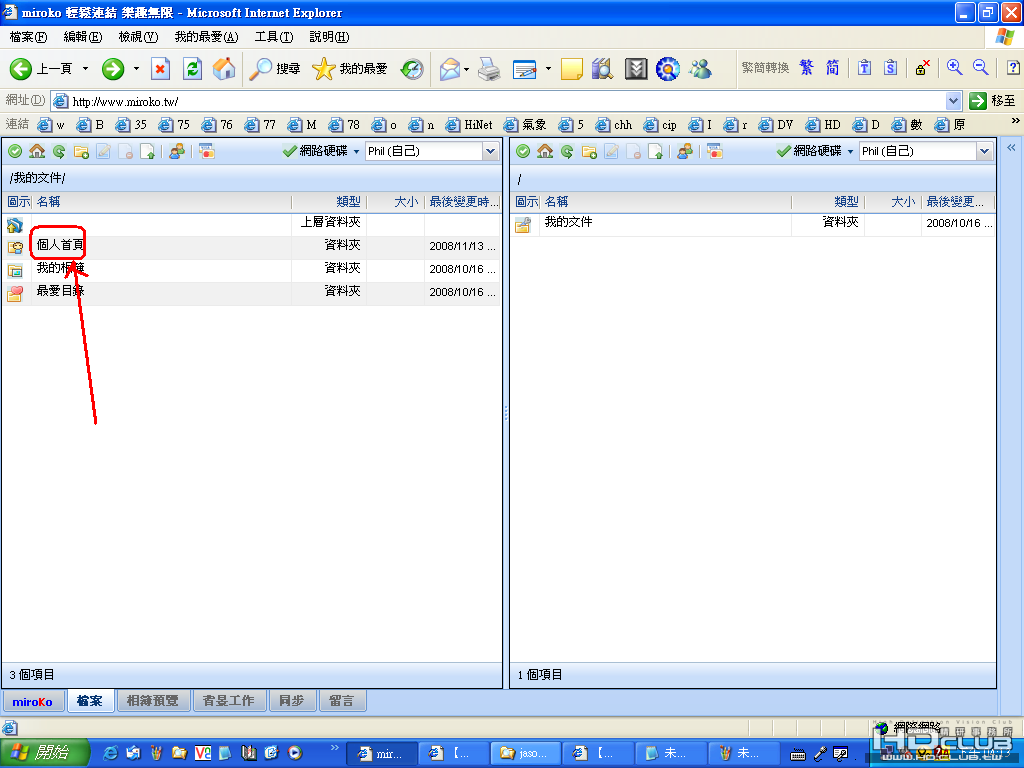Switch to the 相簿預覽 tab
Viewport: 1024px width, 768px height.
click(152, 701)
